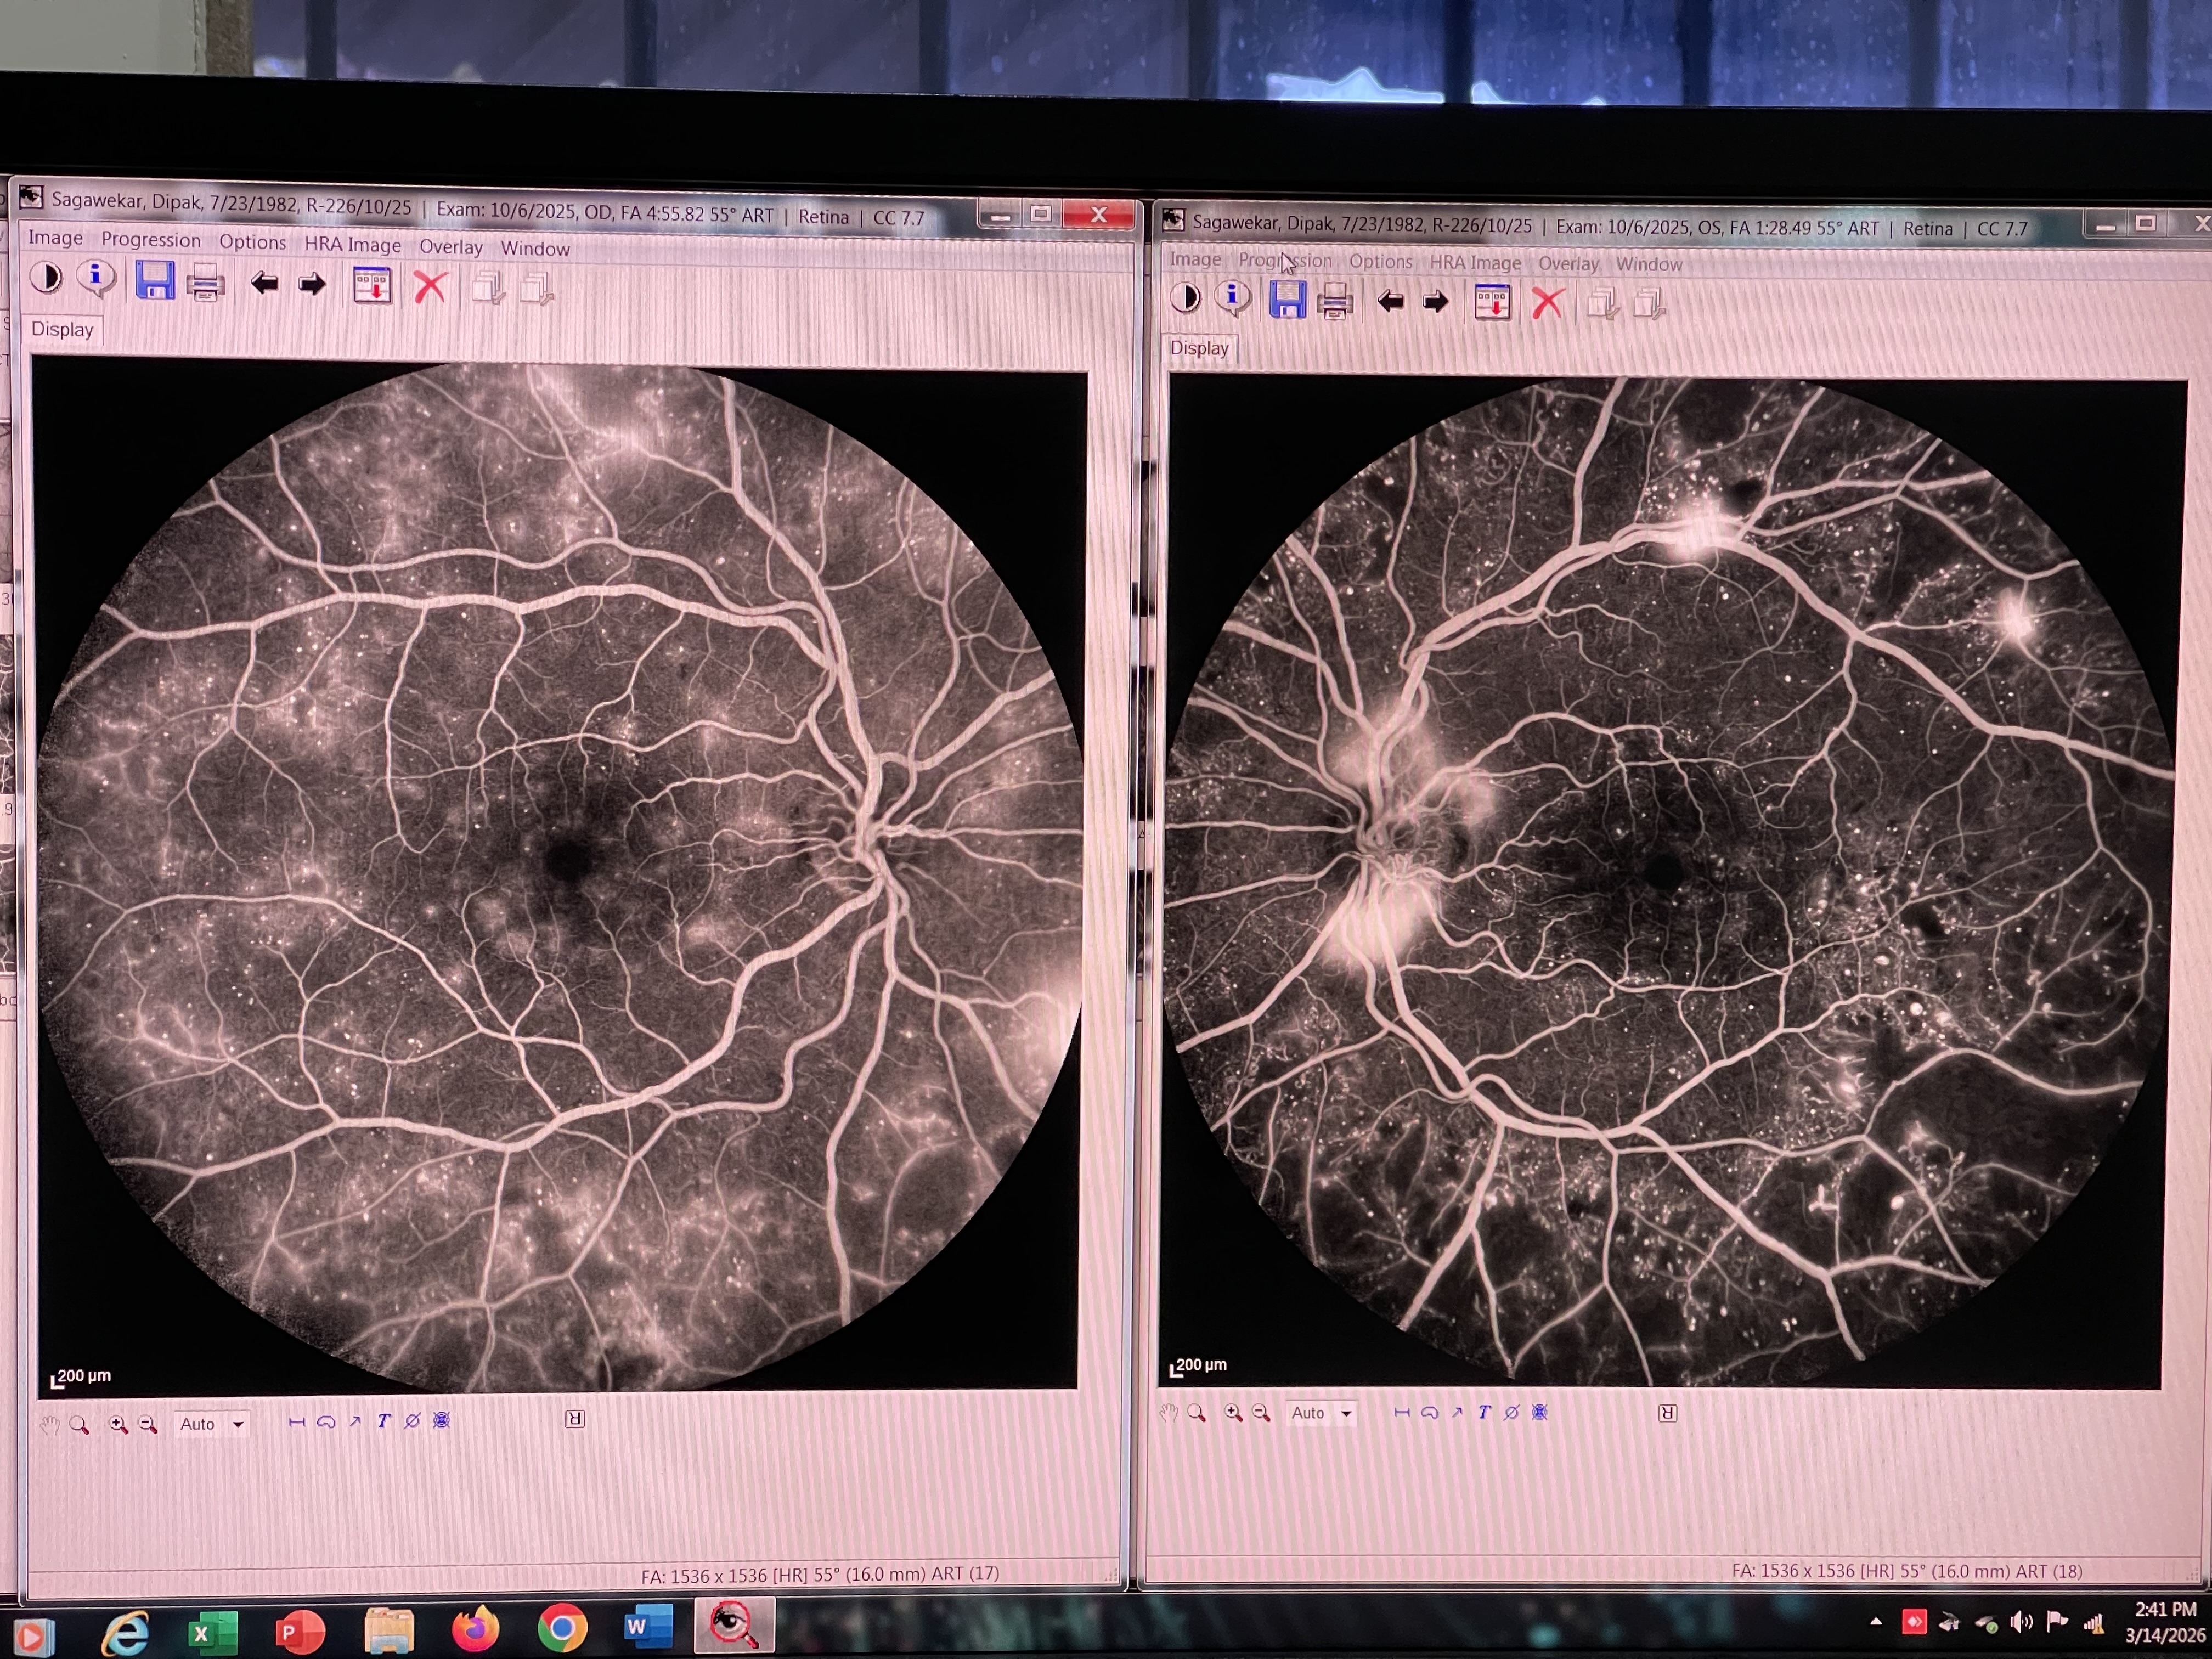Go to next image in OS window
The width and height of the screenshot is (2212, 1659).
point(1435,302)
